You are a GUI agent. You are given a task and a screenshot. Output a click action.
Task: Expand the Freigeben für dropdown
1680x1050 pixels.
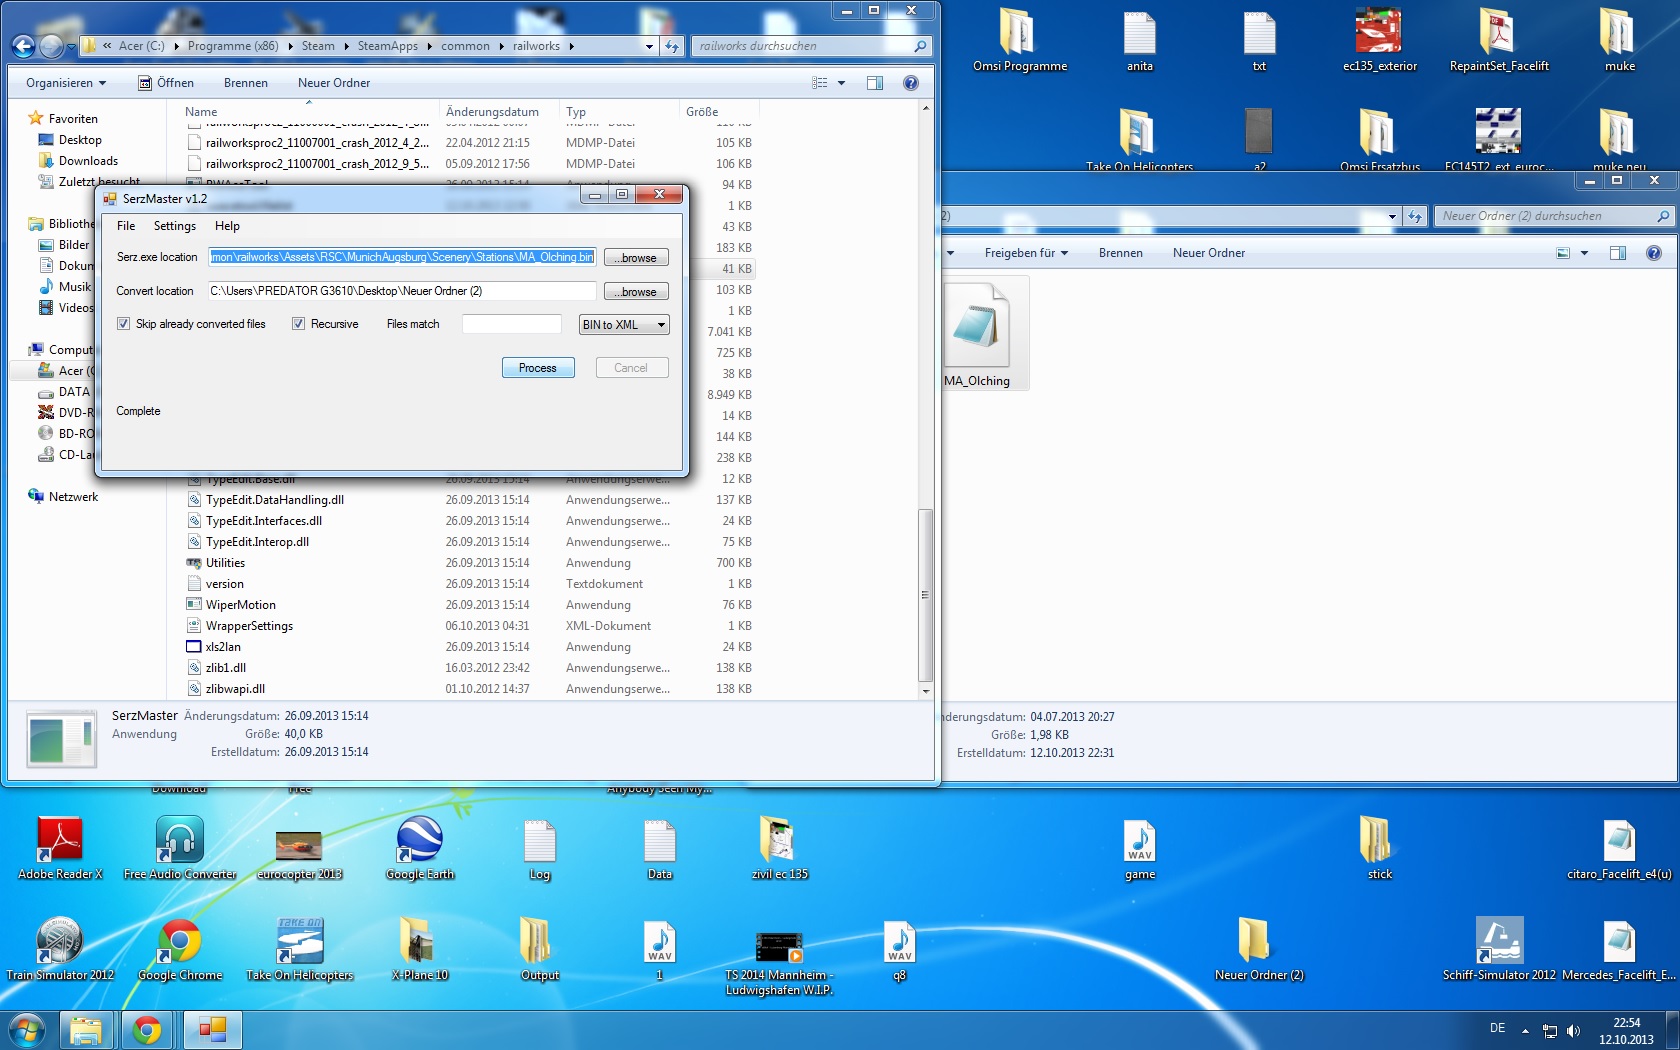[x=1026, y=253]
